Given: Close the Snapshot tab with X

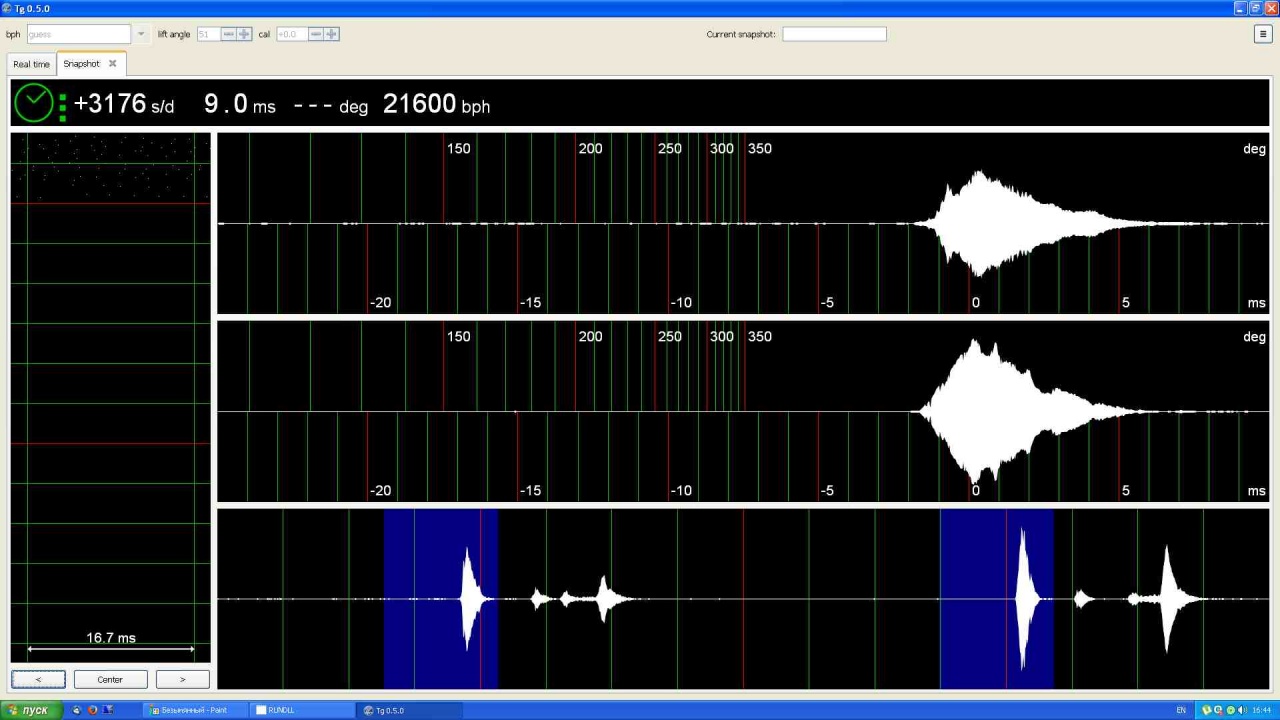Looking at the screenshot, I should (113, 64).
